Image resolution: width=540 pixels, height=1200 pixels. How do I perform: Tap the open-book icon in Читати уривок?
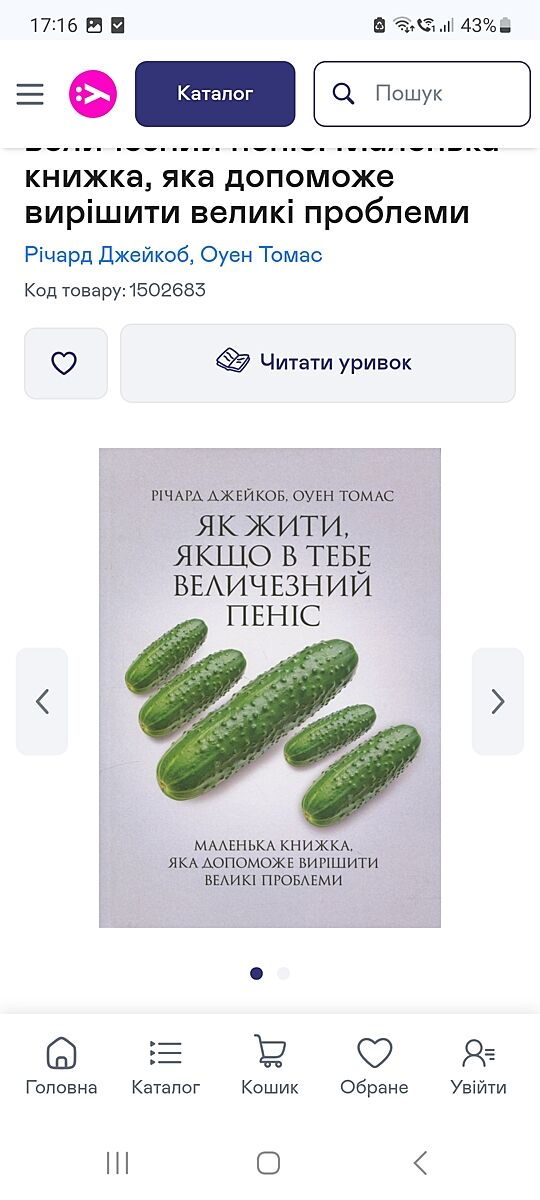pyautogui.click(x=233, y=362)
